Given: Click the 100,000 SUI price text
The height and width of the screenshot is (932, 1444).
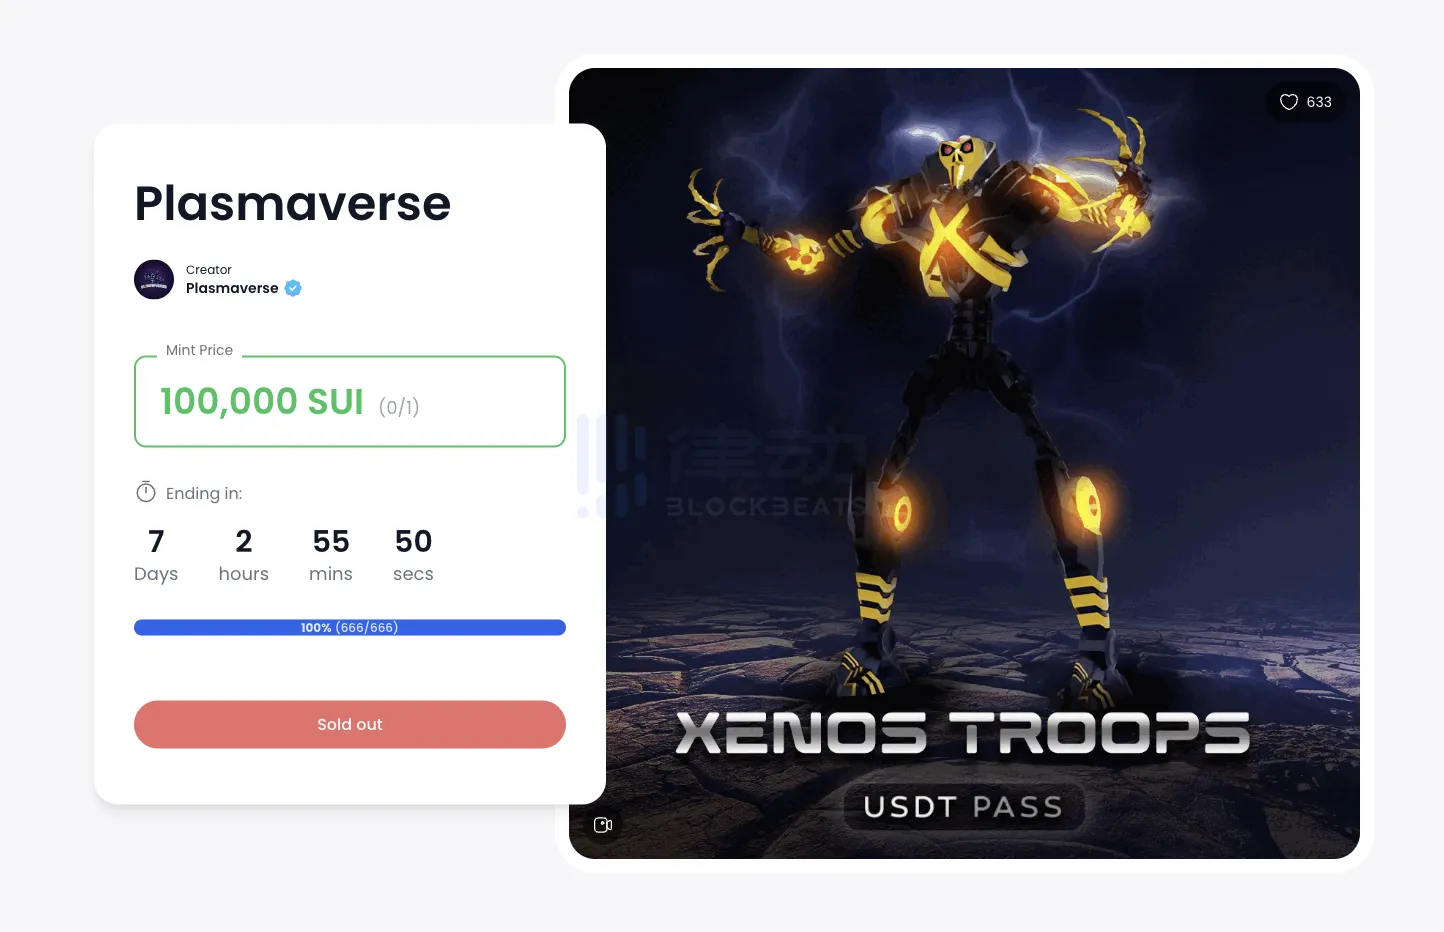Looking at the screenshot, I should pyautogui.click(x=262, y=401).
